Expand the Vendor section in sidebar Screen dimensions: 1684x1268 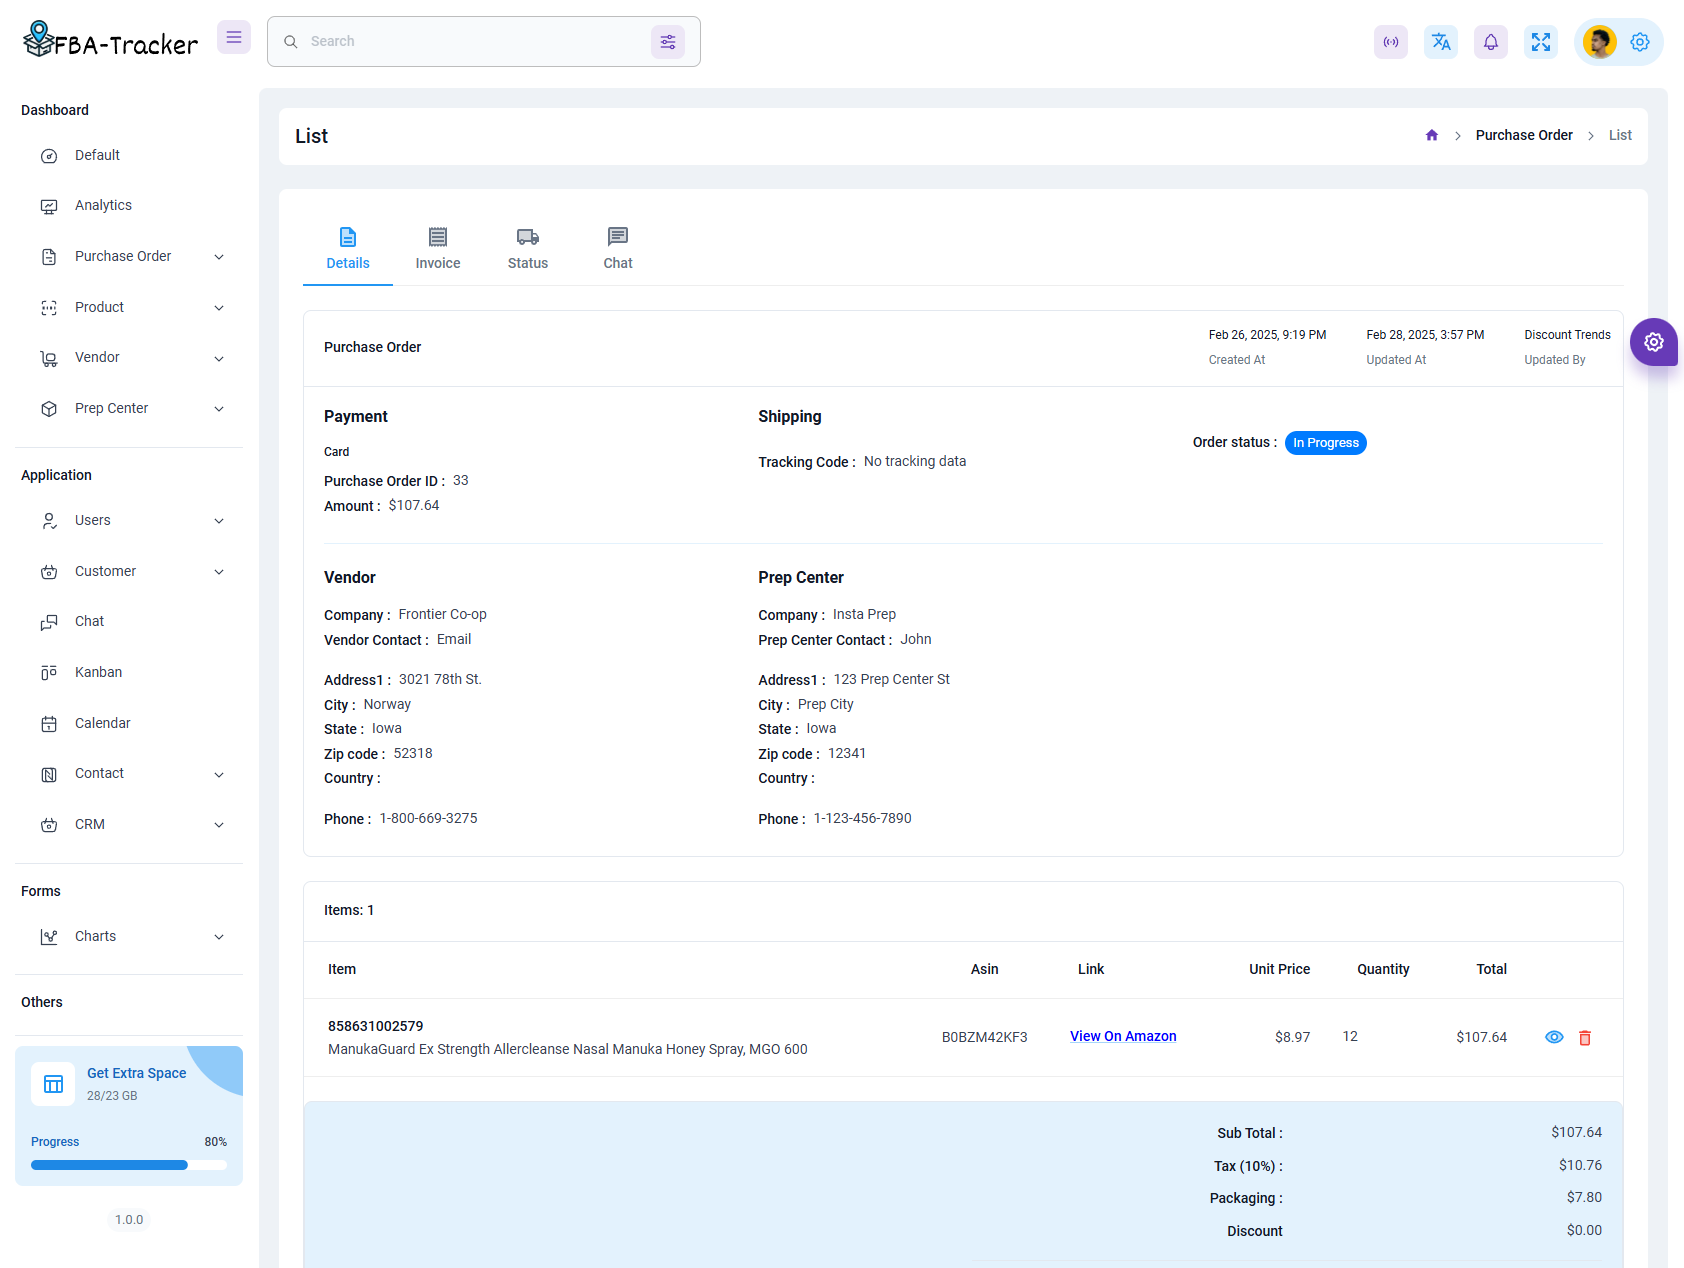point(96,357)
